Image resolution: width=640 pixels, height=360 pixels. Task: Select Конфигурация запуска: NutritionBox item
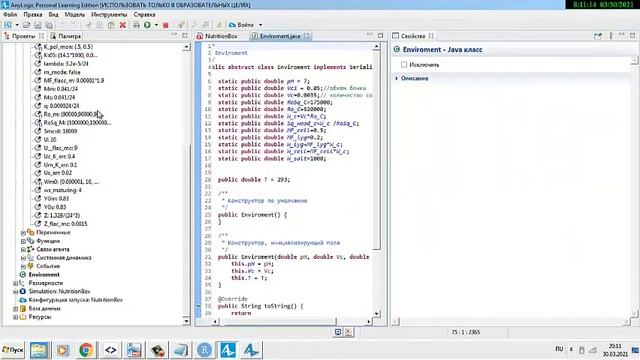point(75,300)
